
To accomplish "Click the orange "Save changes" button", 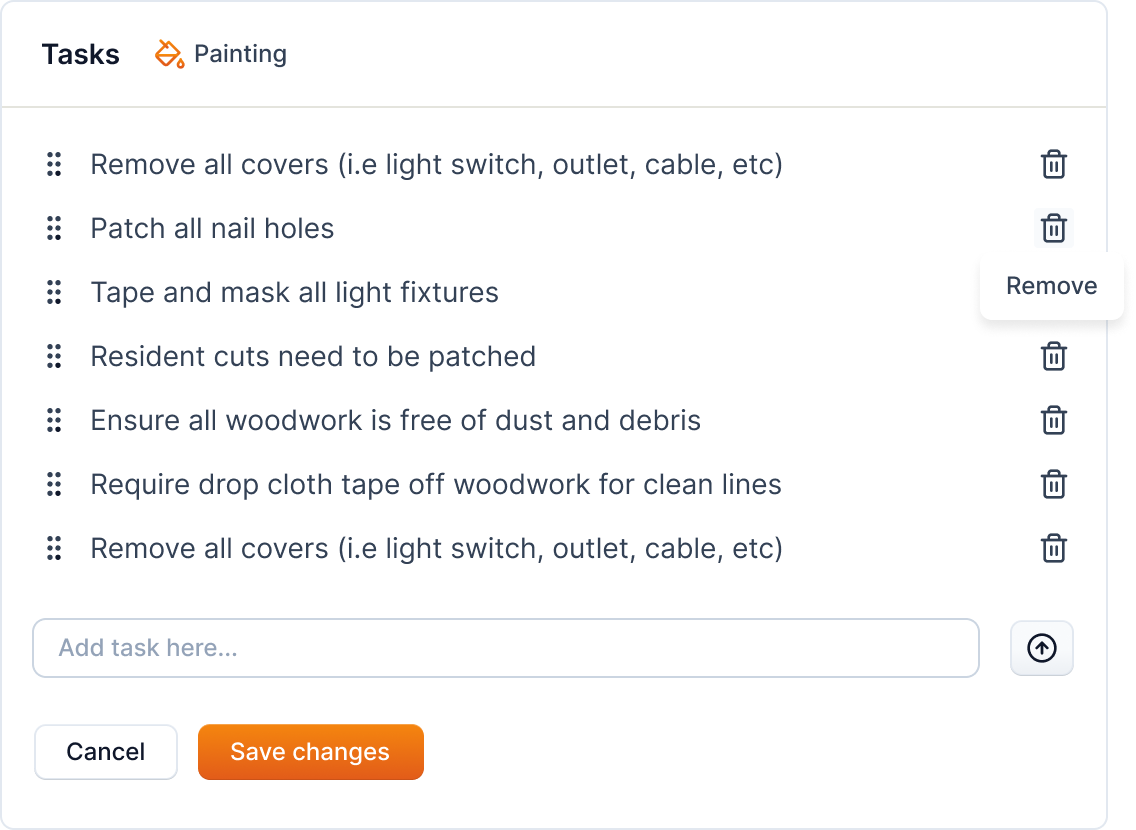I will [310, 752].
